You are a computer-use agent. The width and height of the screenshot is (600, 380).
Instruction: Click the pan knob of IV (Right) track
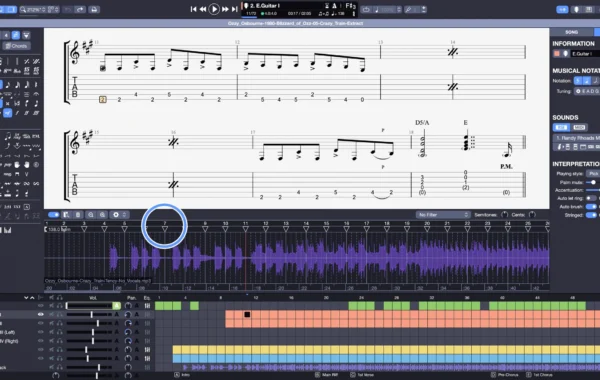click(x=128, y=341)
